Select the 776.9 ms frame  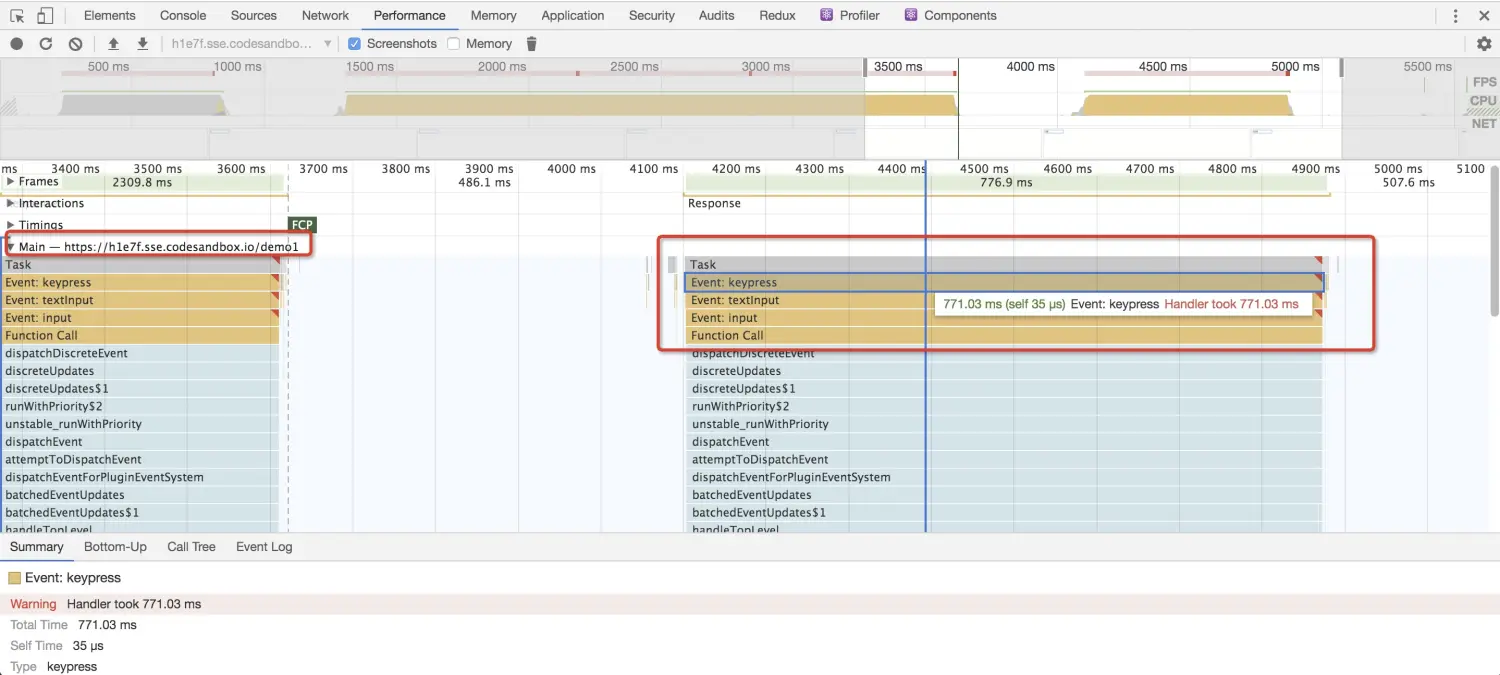pyautogui.click(x=1006, y=183)
